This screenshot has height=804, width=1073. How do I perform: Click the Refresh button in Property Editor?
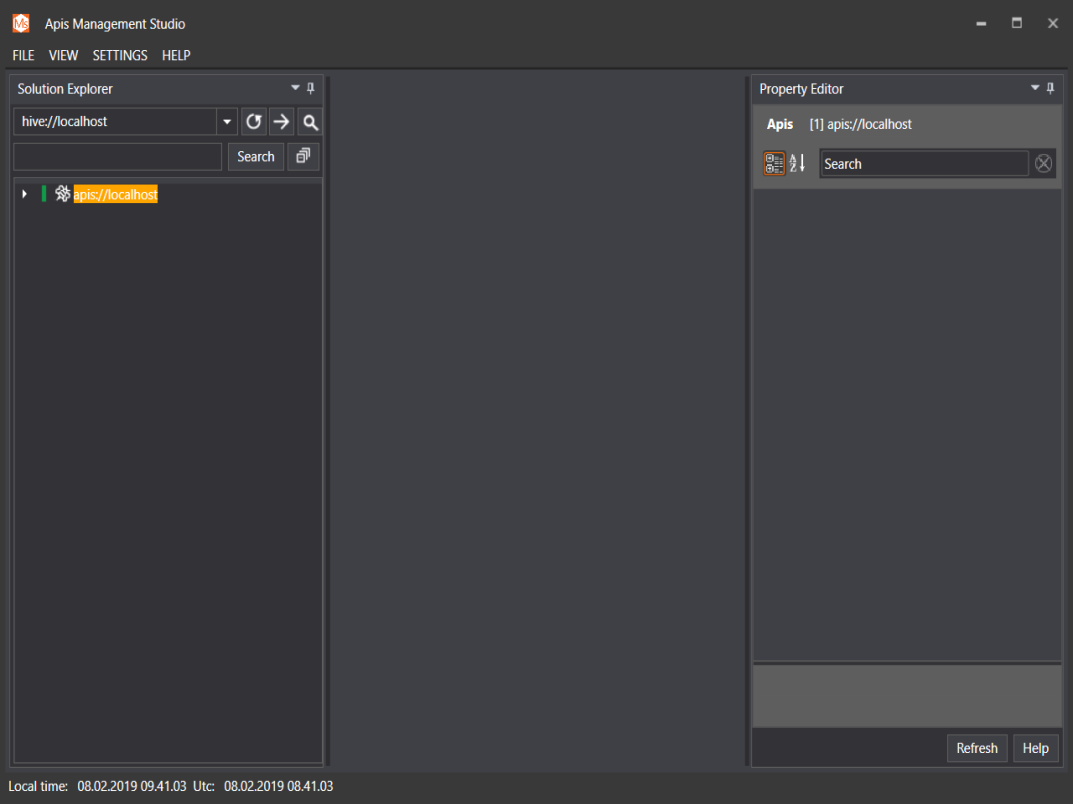(977, 748)
